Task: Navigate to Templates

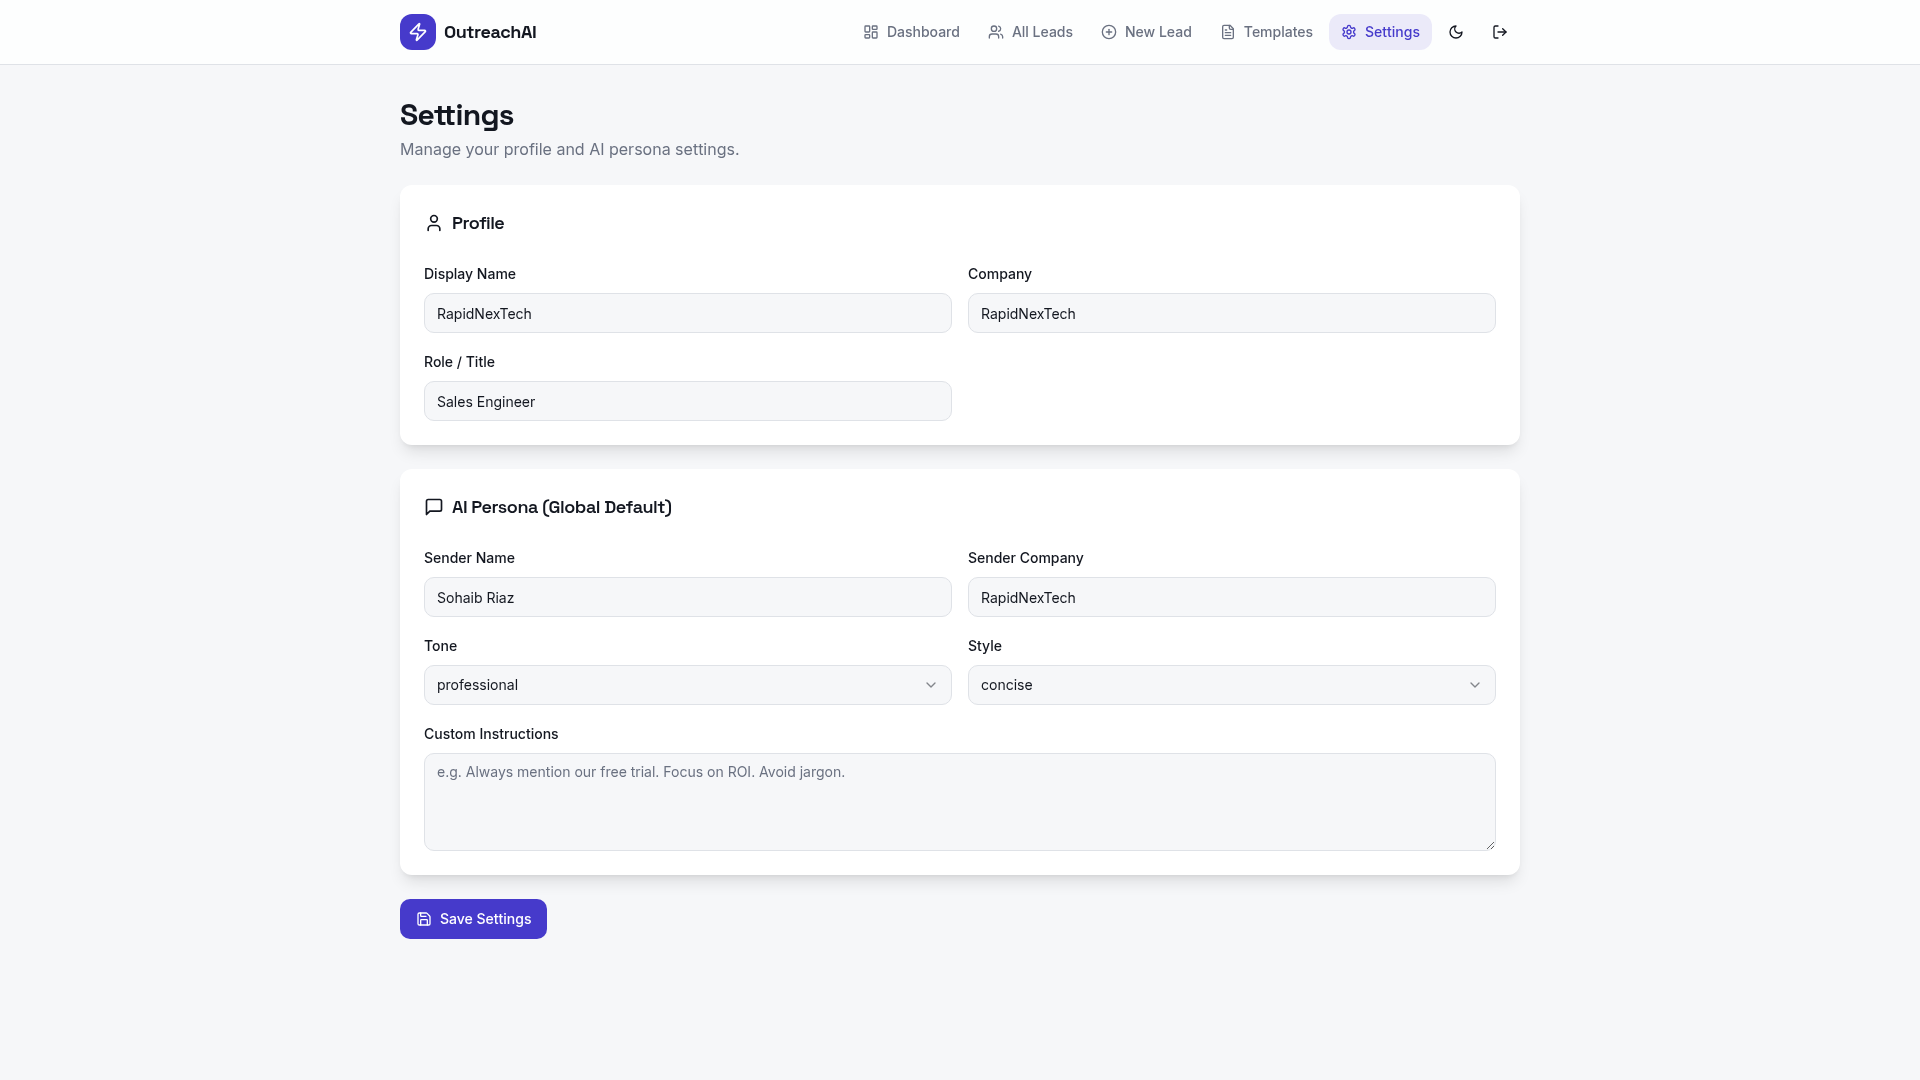Action: [1266, 32]
